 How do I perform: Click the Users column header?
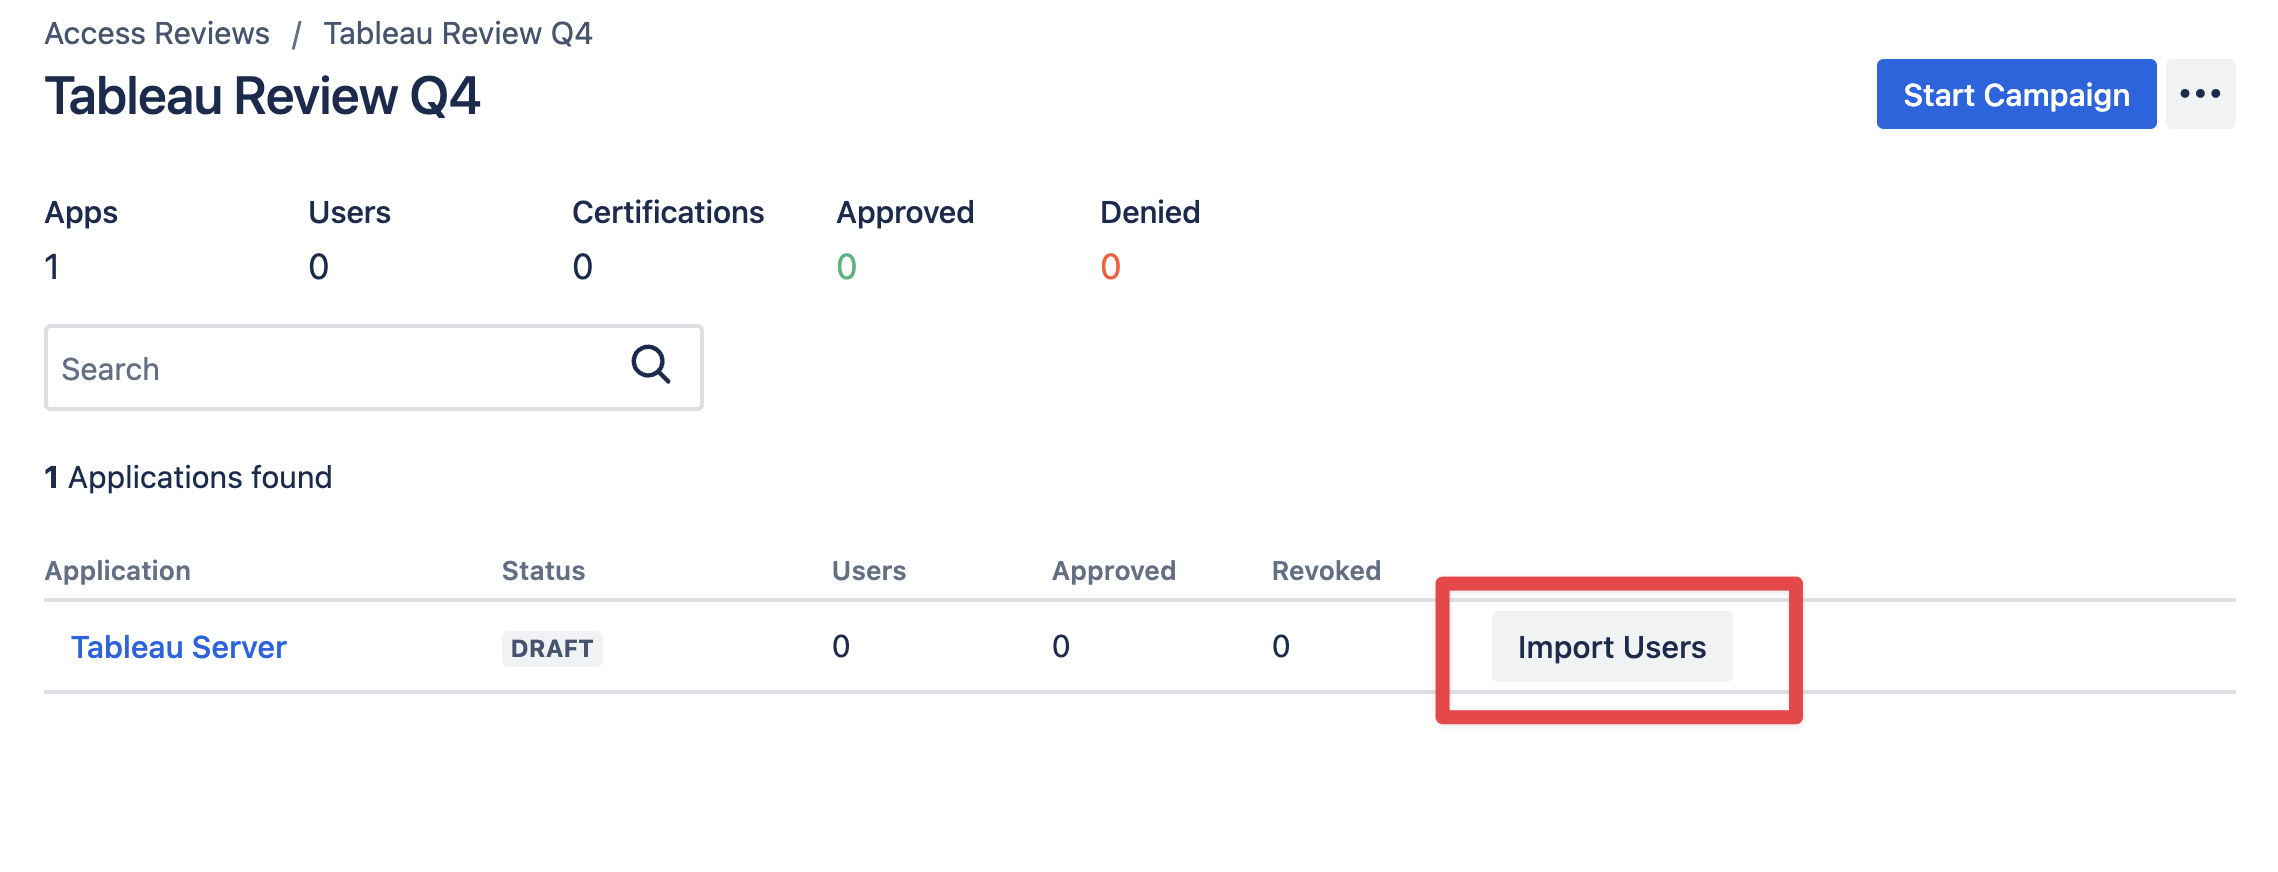click(x=869, y=570)
